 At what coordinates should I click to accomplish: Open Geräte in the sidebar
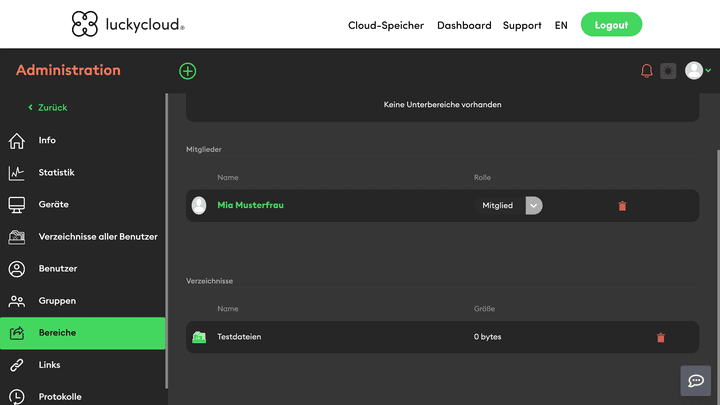pyautogui.click(x=53, y=205)
